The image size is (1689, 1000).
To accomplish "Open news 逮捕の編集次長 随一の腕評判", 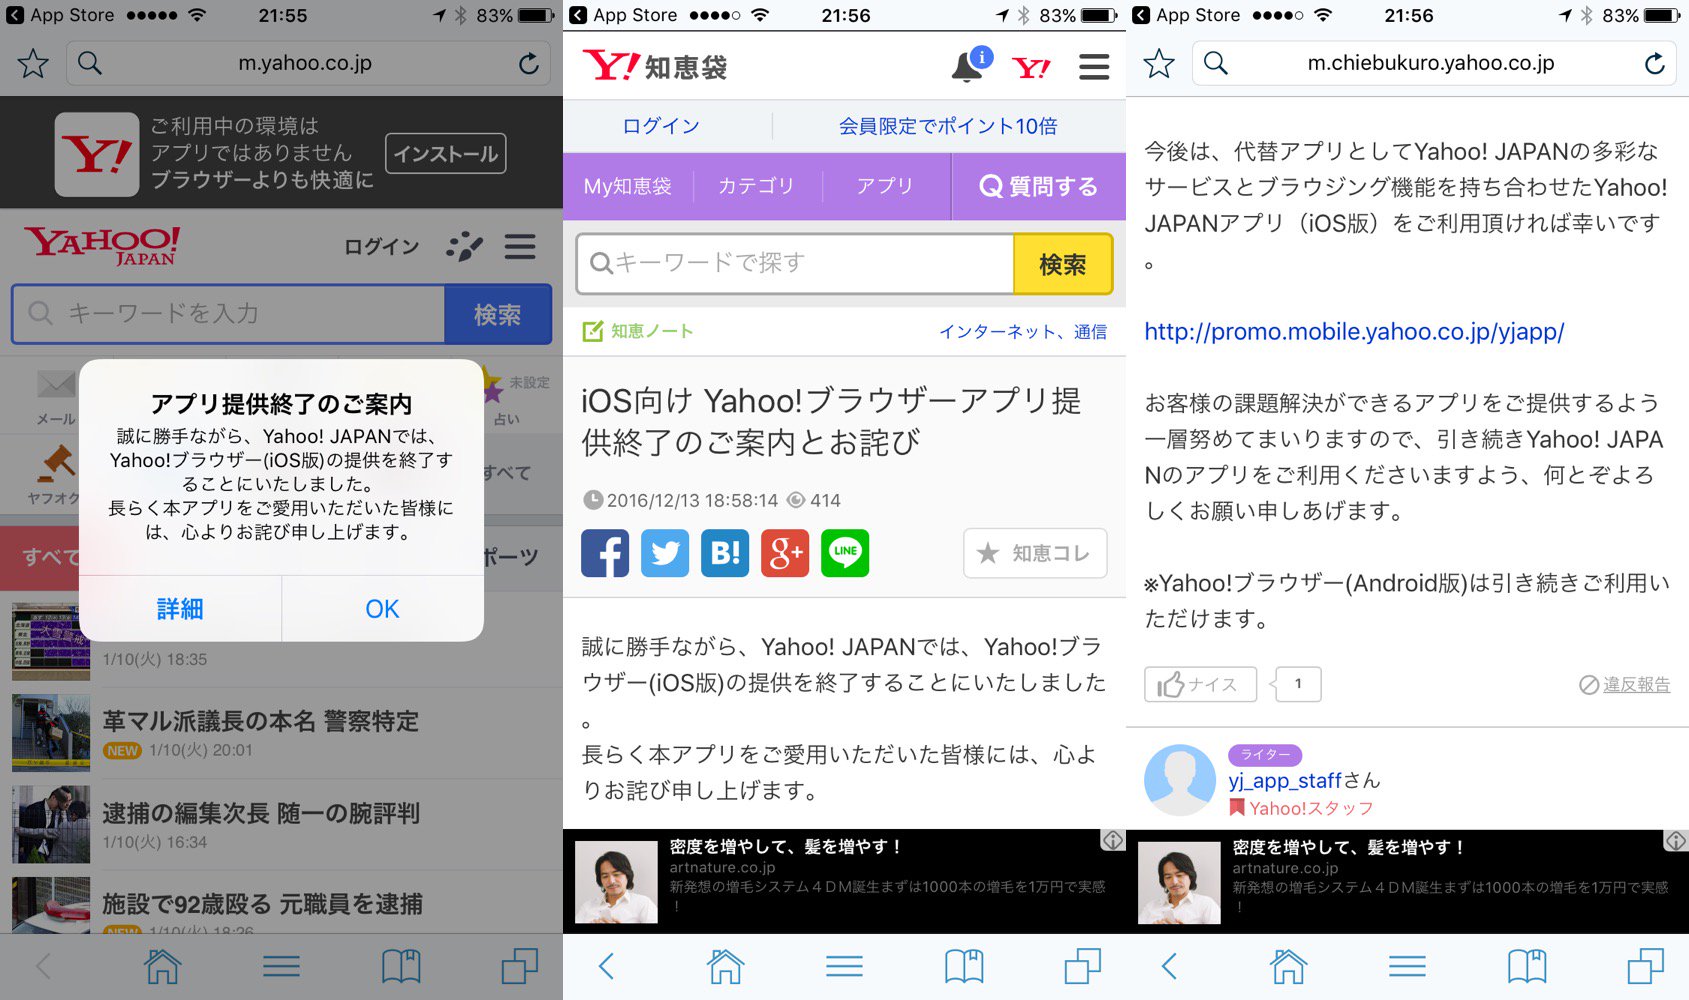I will tap(260, 813).
